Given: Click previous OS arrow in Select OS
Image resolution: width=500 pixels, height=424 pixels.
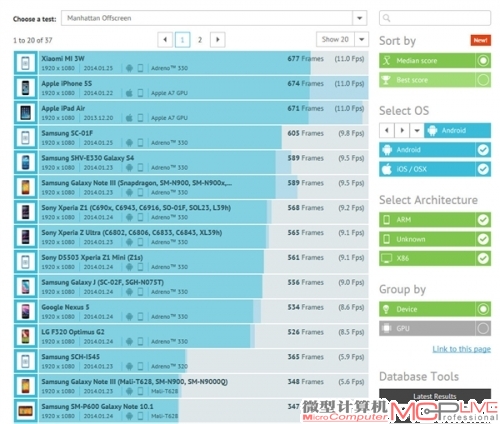Looking at the screenshot, I should tap(387, 130).
